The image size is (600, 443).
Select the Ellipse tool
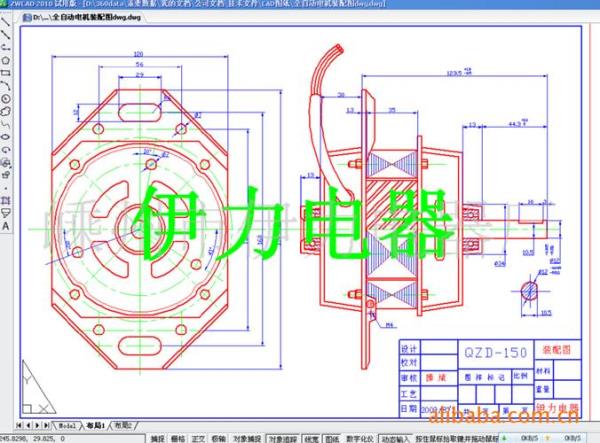click(5, 137)
